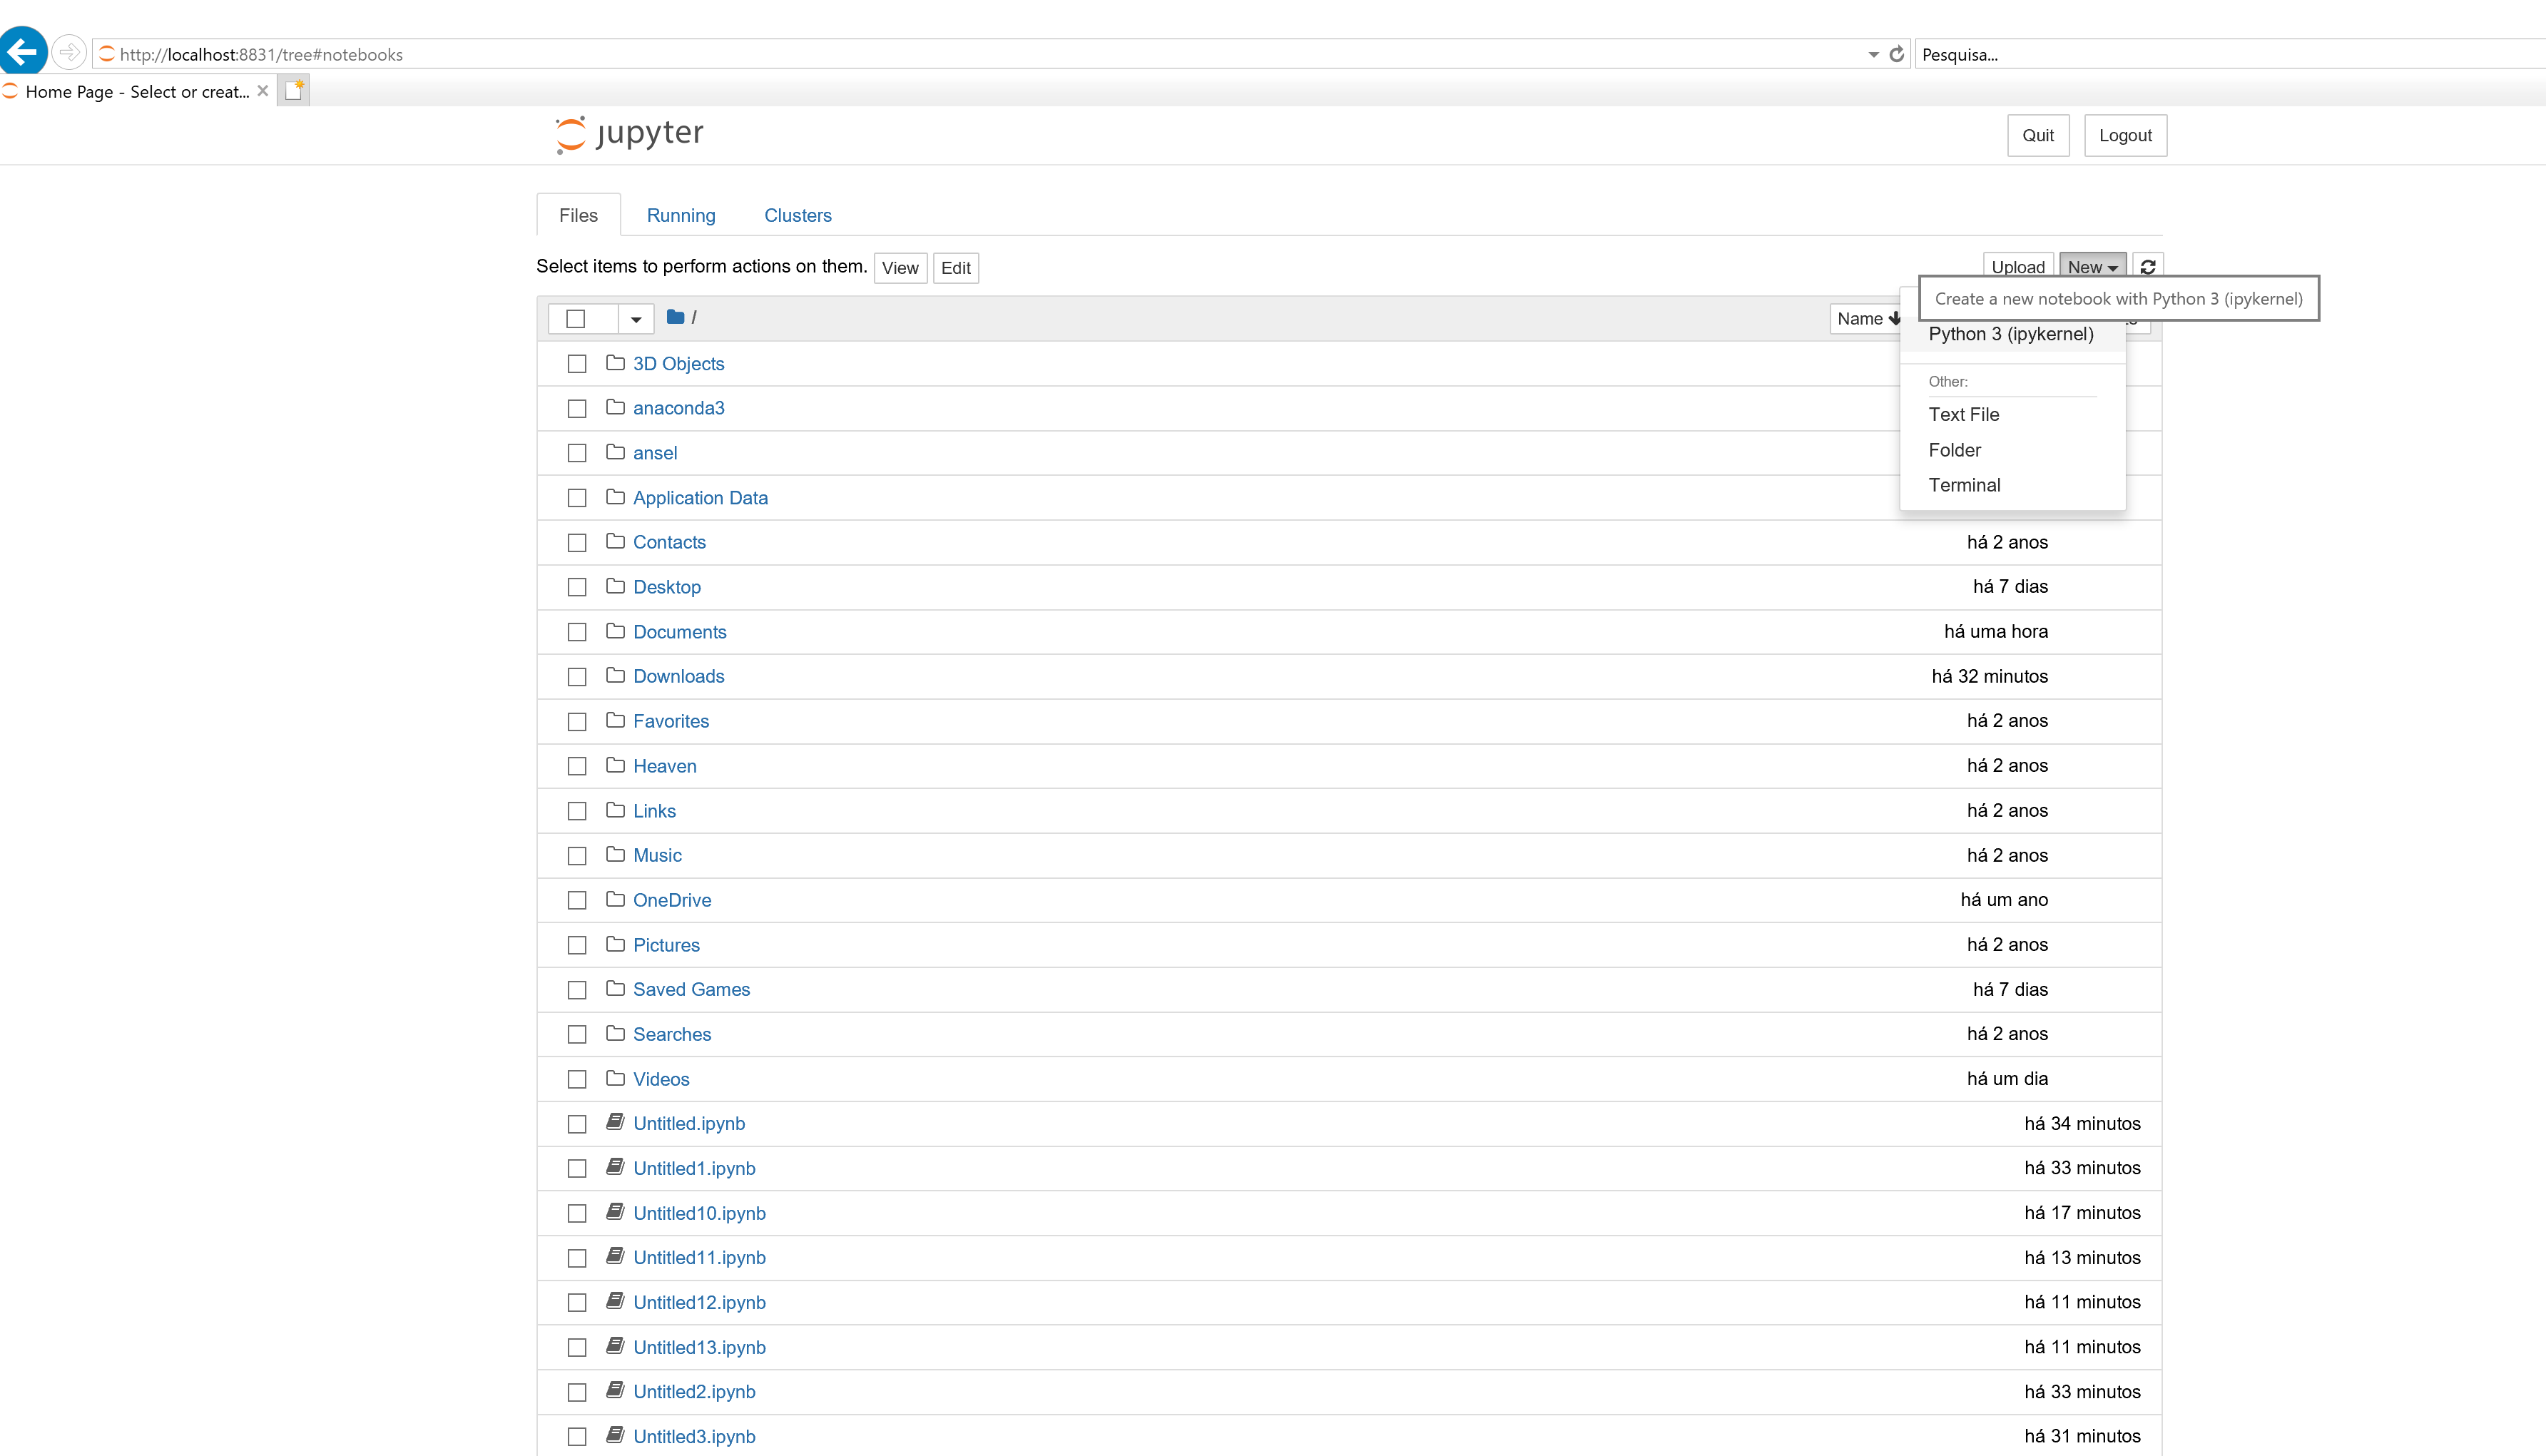This screenshot has width=2546, height=1456.
Task: Switch to the Running tab
Action: (681, 215)
